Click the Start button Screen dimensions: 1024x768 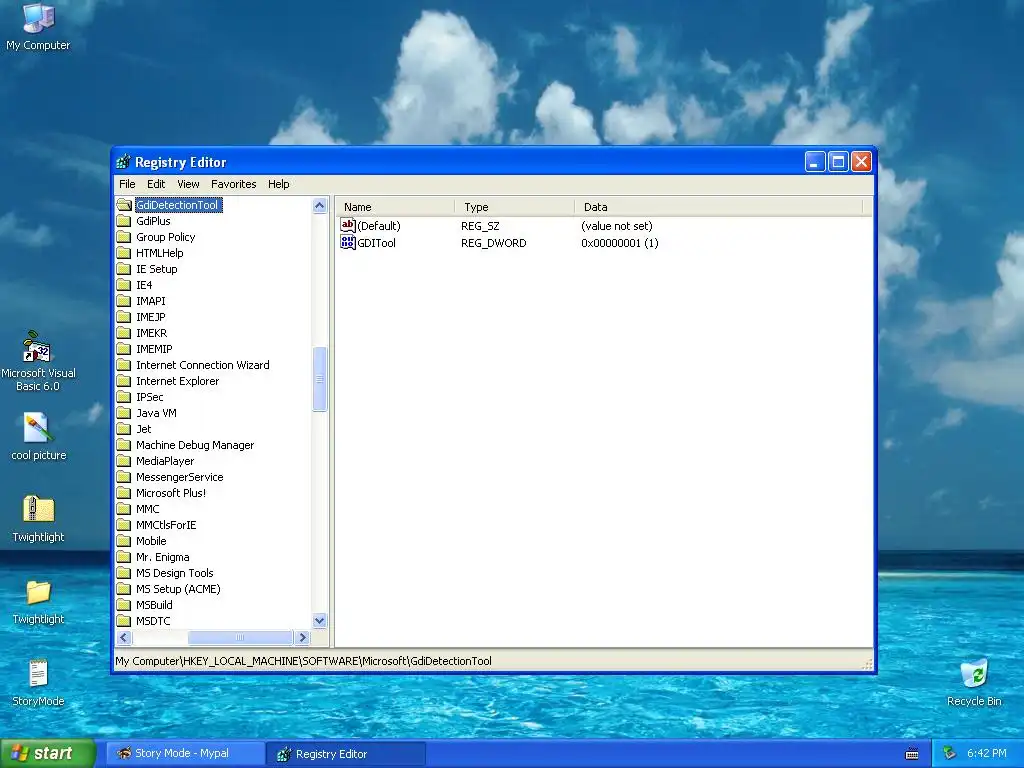[x=48, y=753]
